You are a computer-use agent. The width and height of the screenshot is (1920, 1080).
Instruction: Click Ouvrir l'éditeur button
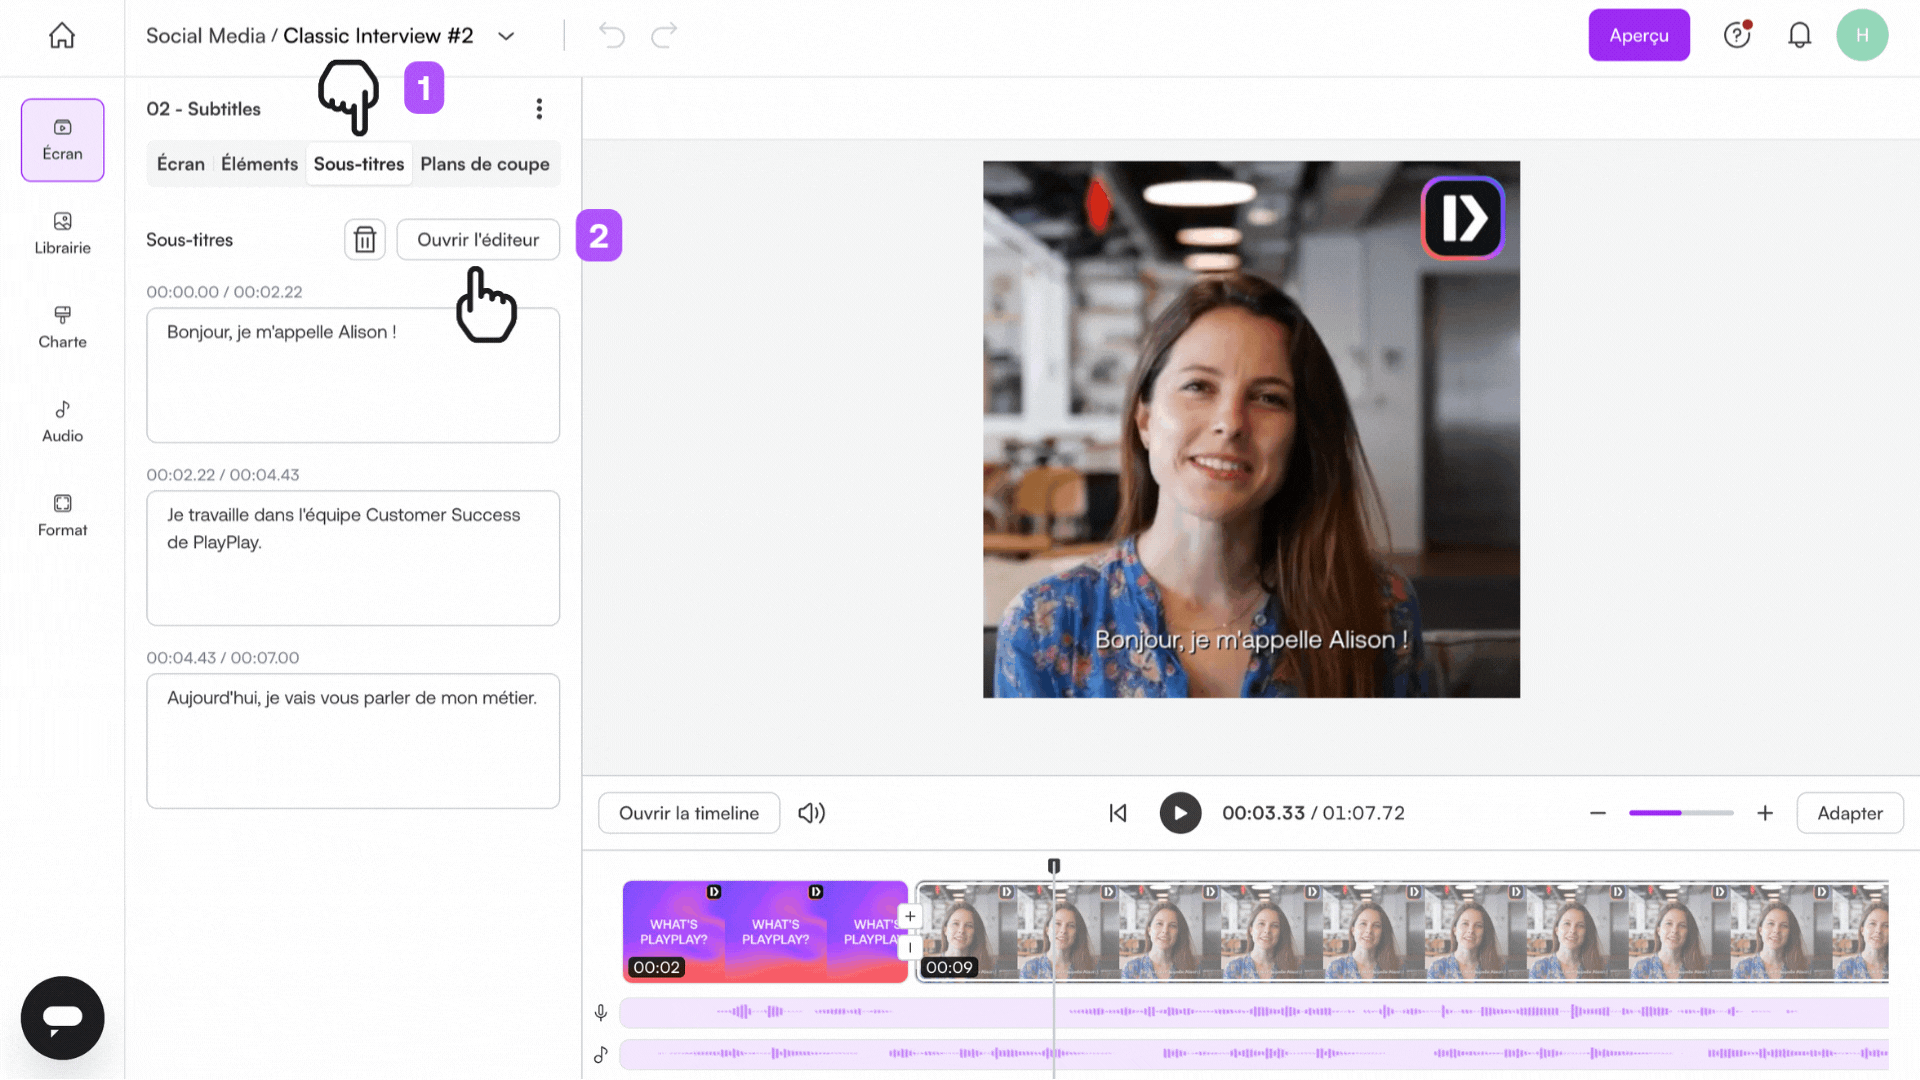point(478,240)
